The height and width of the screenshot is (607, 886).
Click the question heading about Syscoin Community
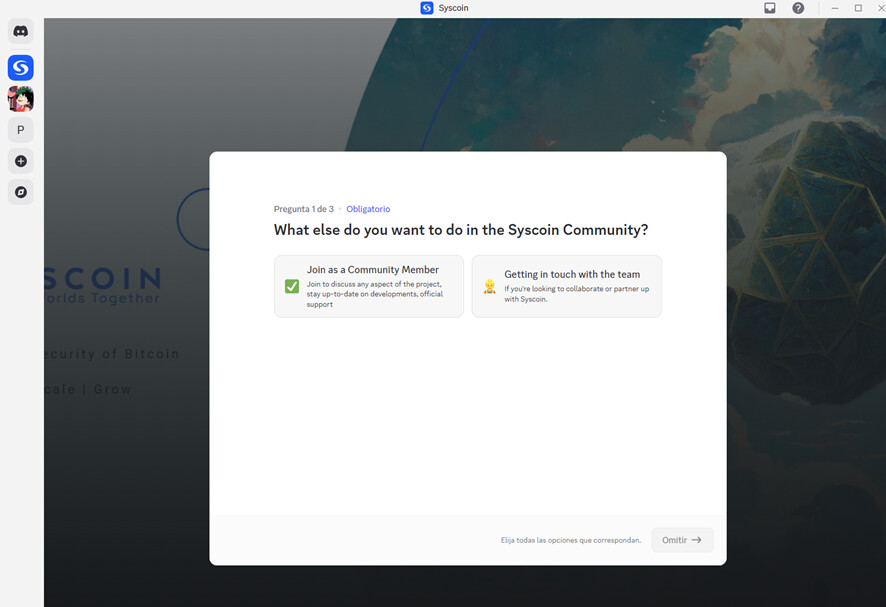coord(461,230)
